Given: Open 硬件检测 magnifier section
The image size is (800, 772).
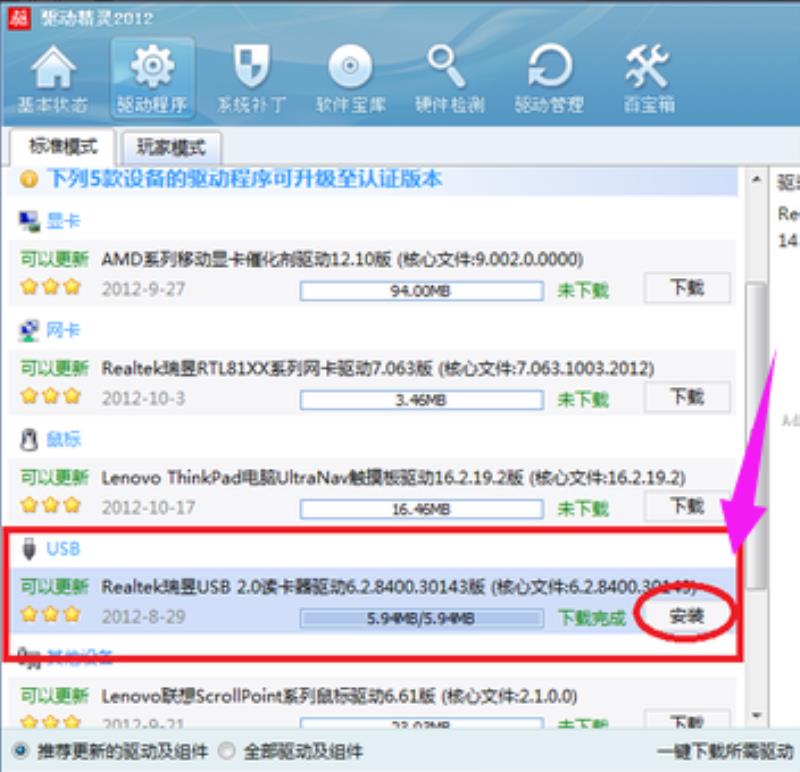Looking at the screenshot, I should pyautogui.click(x=449, y=79).
